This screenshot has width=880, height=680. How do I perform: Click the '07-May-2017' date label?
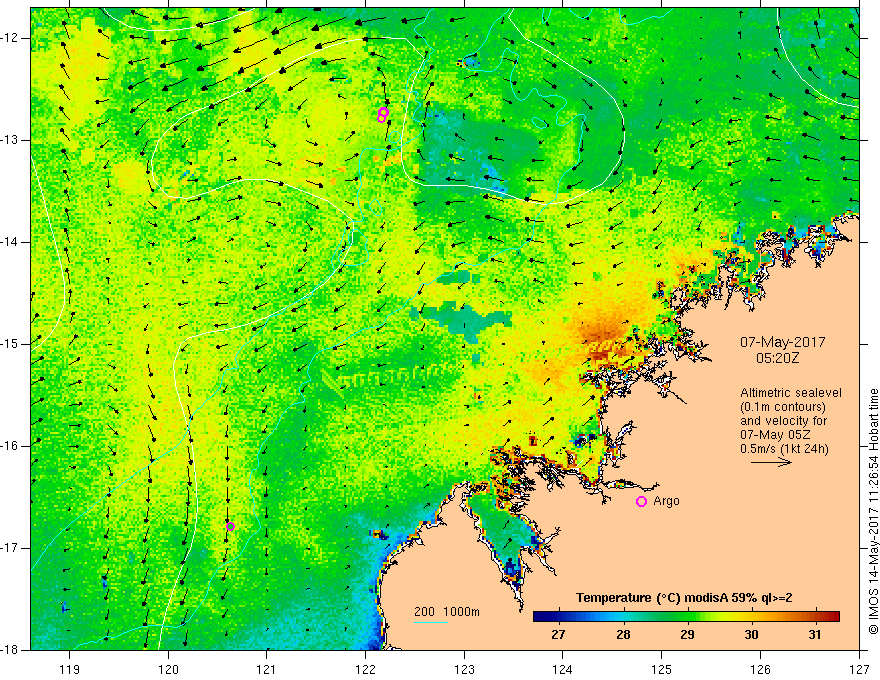(x=782, y=342)
